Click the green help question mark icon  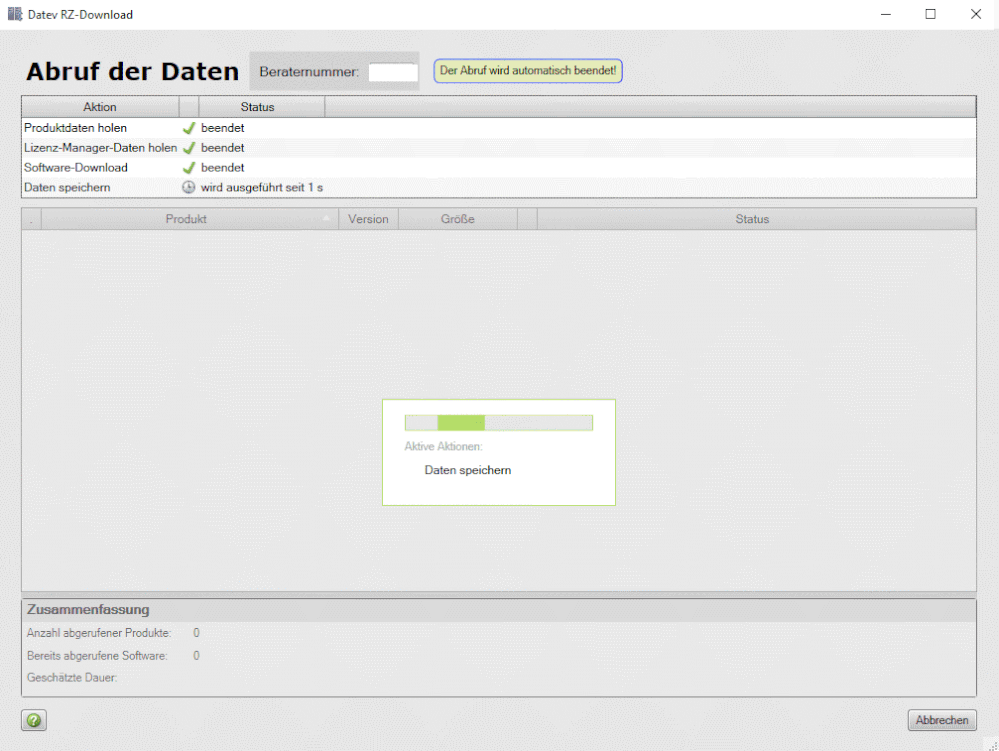tap(34, 720)
